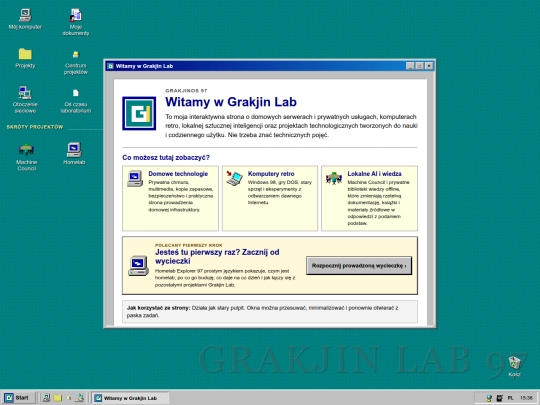Open the Komputery retro heading link
This screenshot has height=405, width=540.
tap(271, 174)
